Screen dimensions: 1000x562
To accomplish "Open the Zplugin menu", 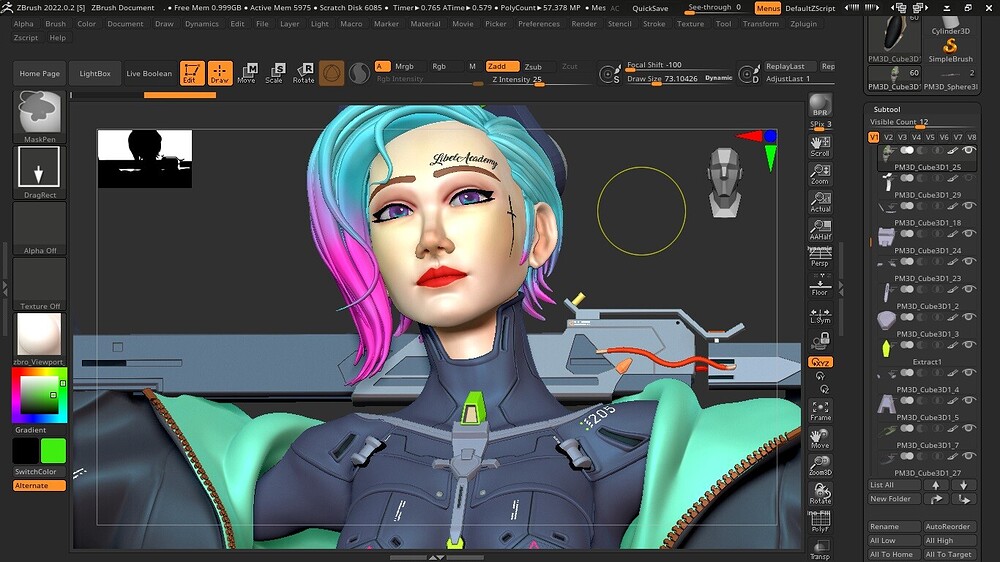I will click(804, 24).
